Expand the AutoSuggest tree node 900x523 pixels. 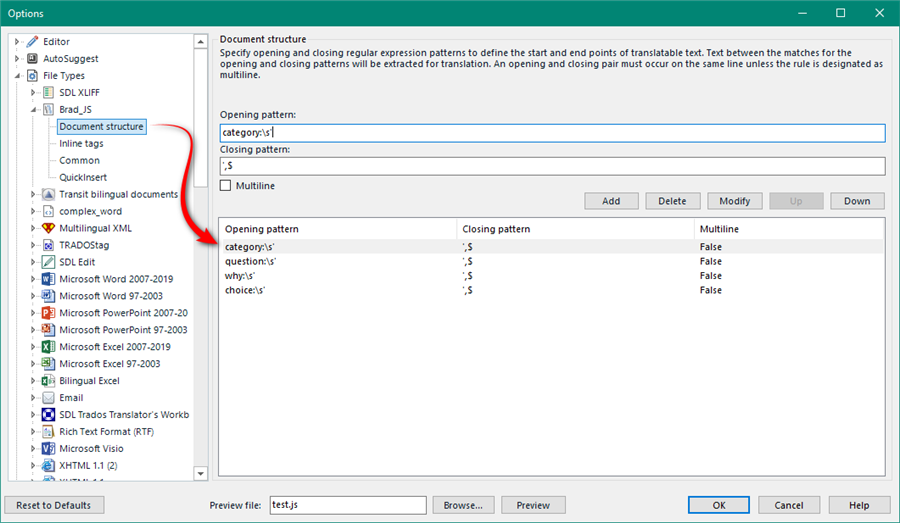[17, 59]
